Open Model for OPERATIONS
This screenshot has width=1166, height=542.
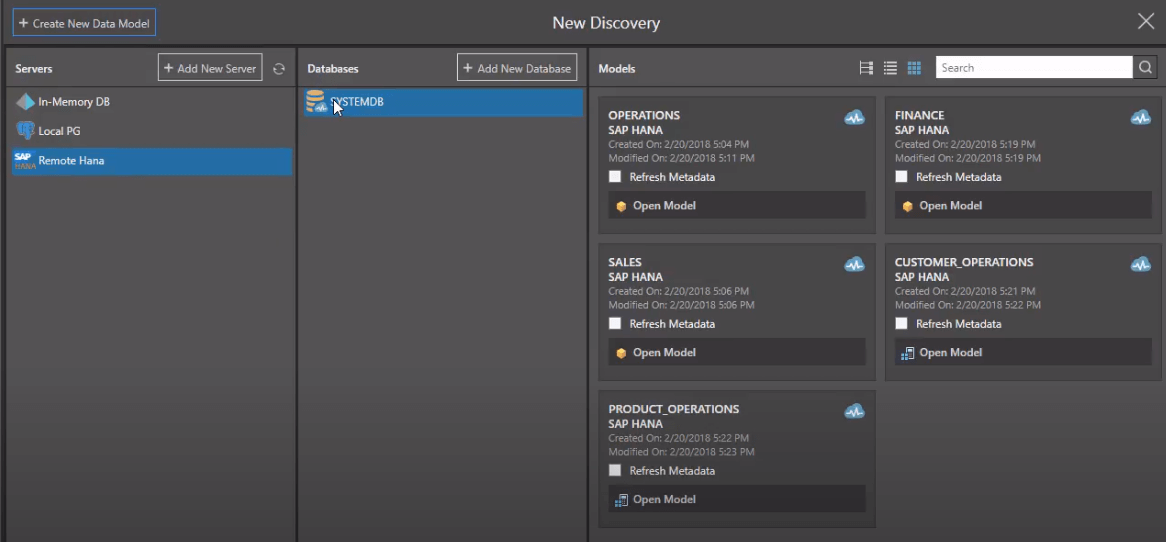[736, 205]
